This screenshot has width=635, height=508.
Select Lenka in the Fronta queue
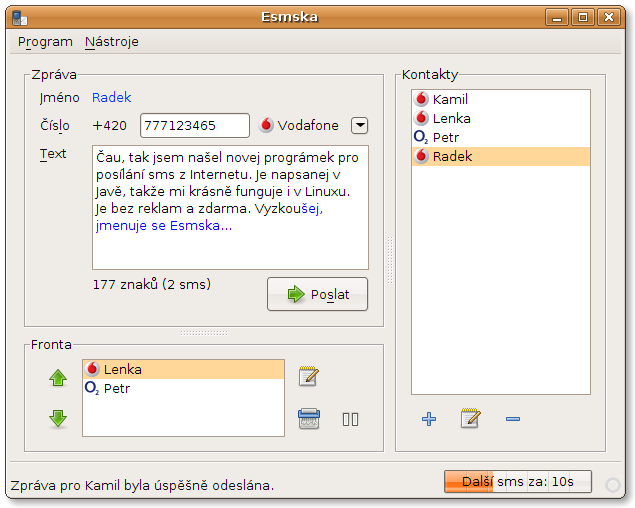click(x=183, y=369)
